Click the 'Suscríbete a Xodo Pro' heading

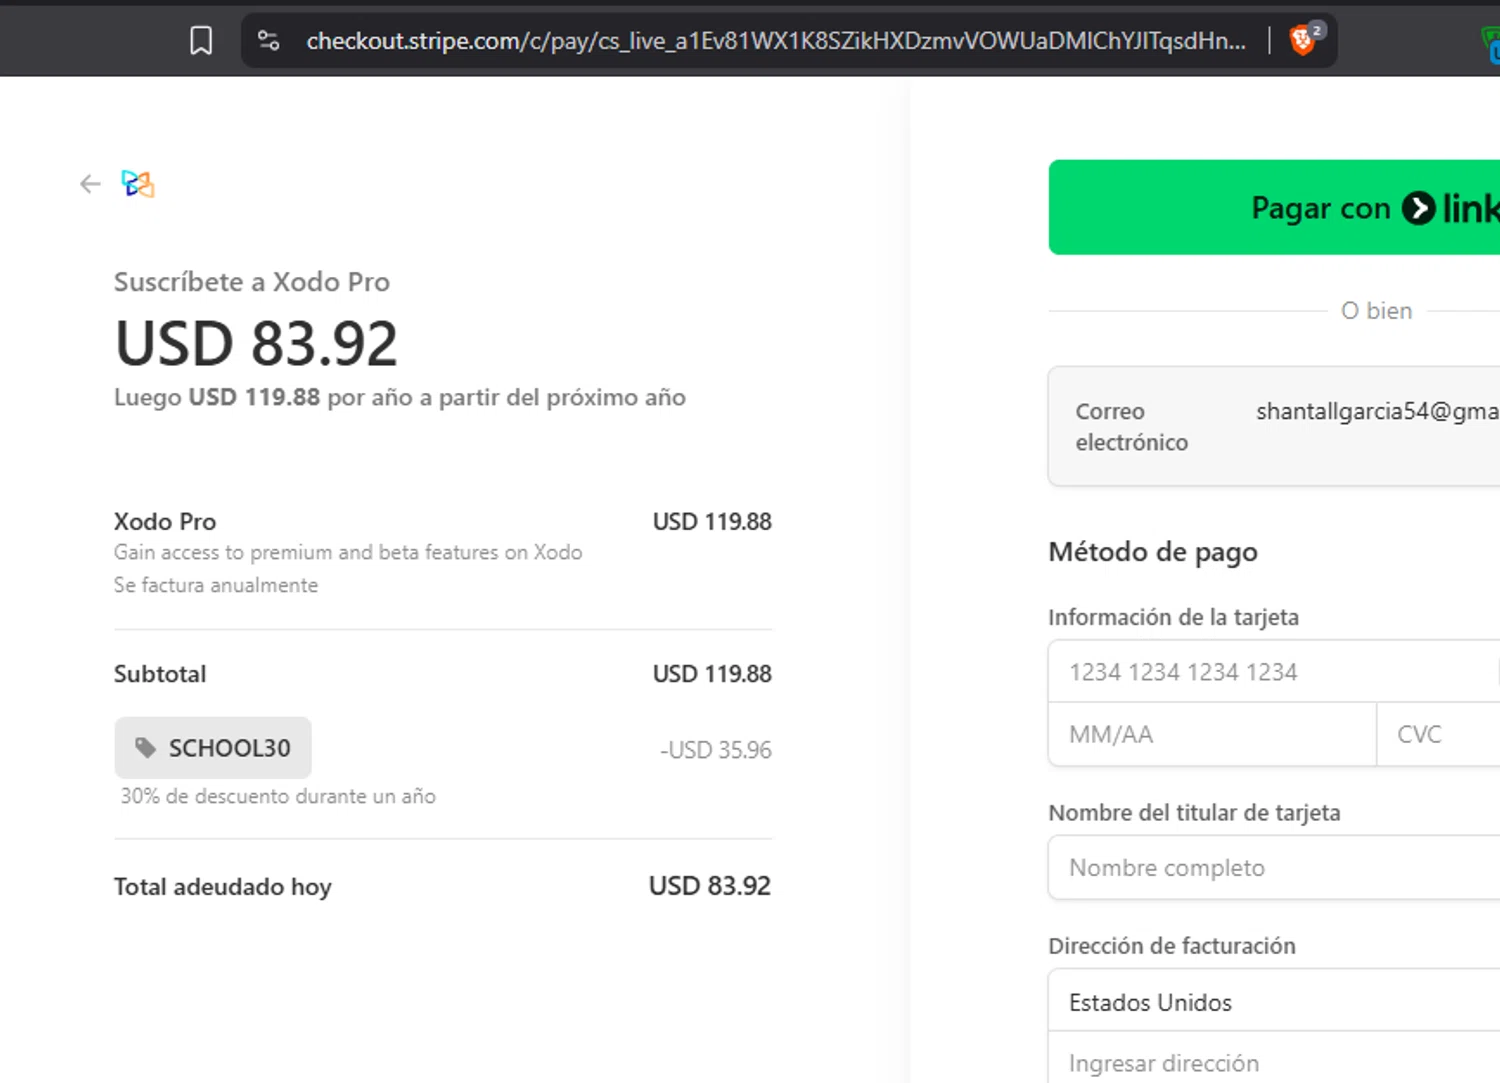click(x=252, y=282)
